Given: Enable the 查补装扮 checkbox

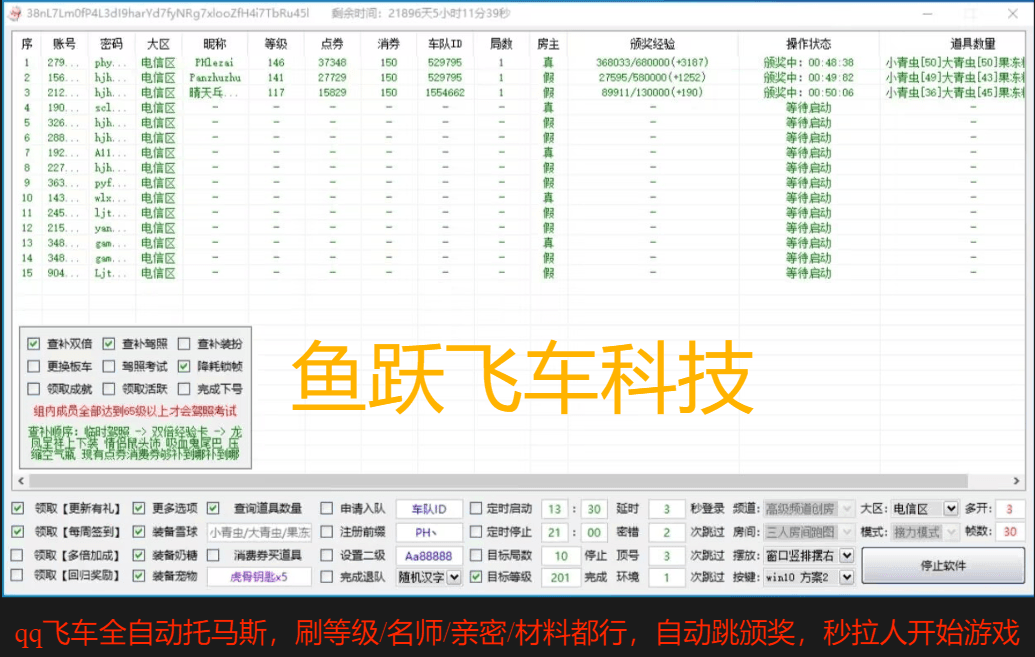Looking at the screenshot, I should coord(184,344).
